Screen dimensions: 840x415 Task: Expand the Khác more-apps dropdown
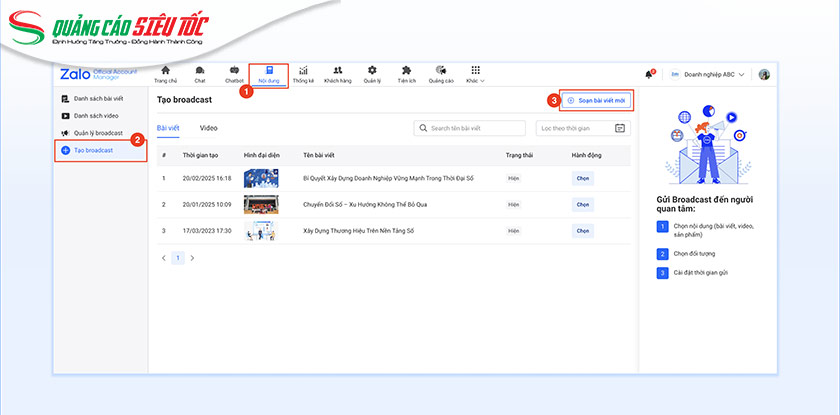[475, 75]
